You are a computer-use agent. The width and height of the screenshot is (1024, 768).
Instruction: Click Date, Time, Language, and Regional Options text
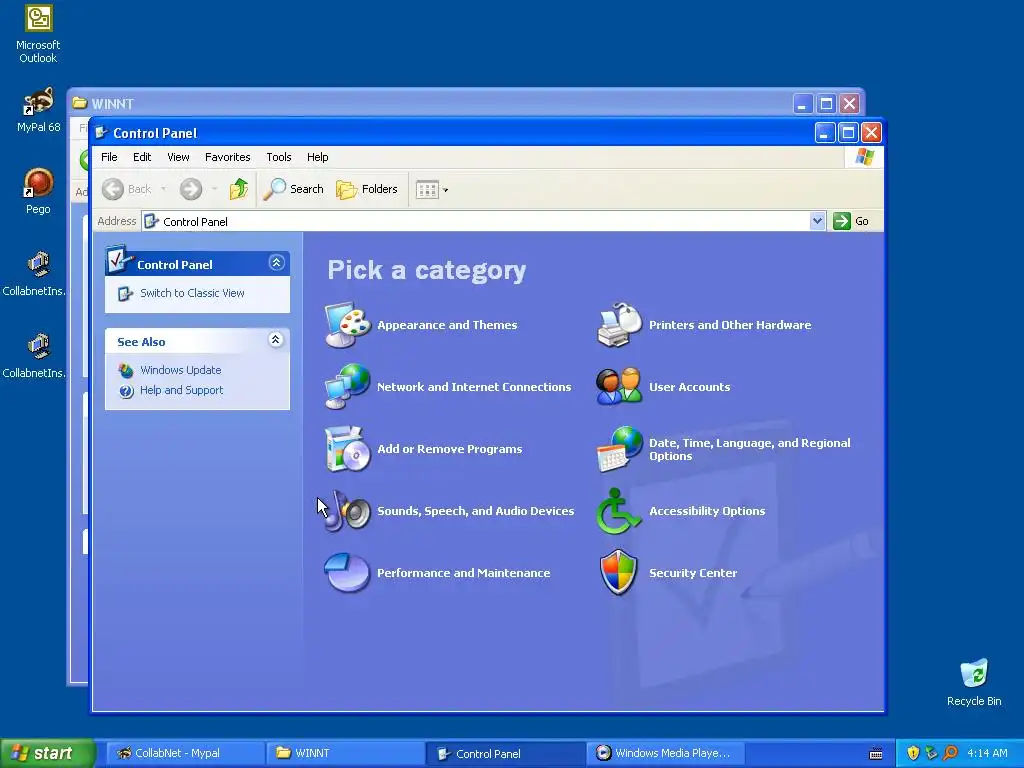click(750, 449)
